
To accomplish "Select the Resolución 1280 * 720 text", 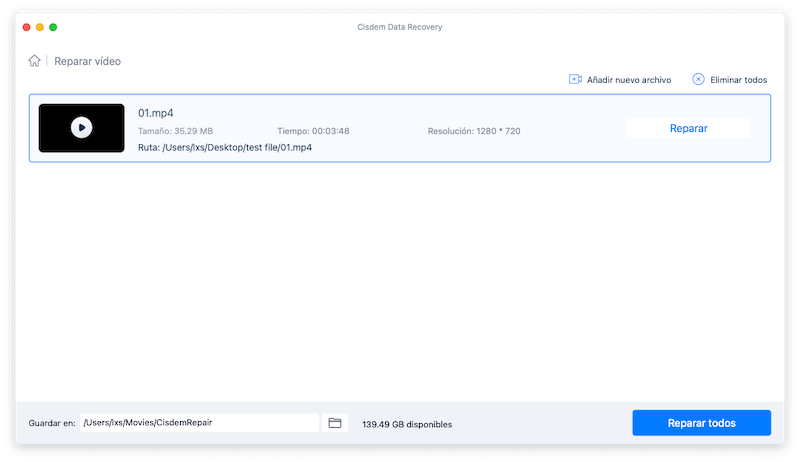I will point(474,131).
